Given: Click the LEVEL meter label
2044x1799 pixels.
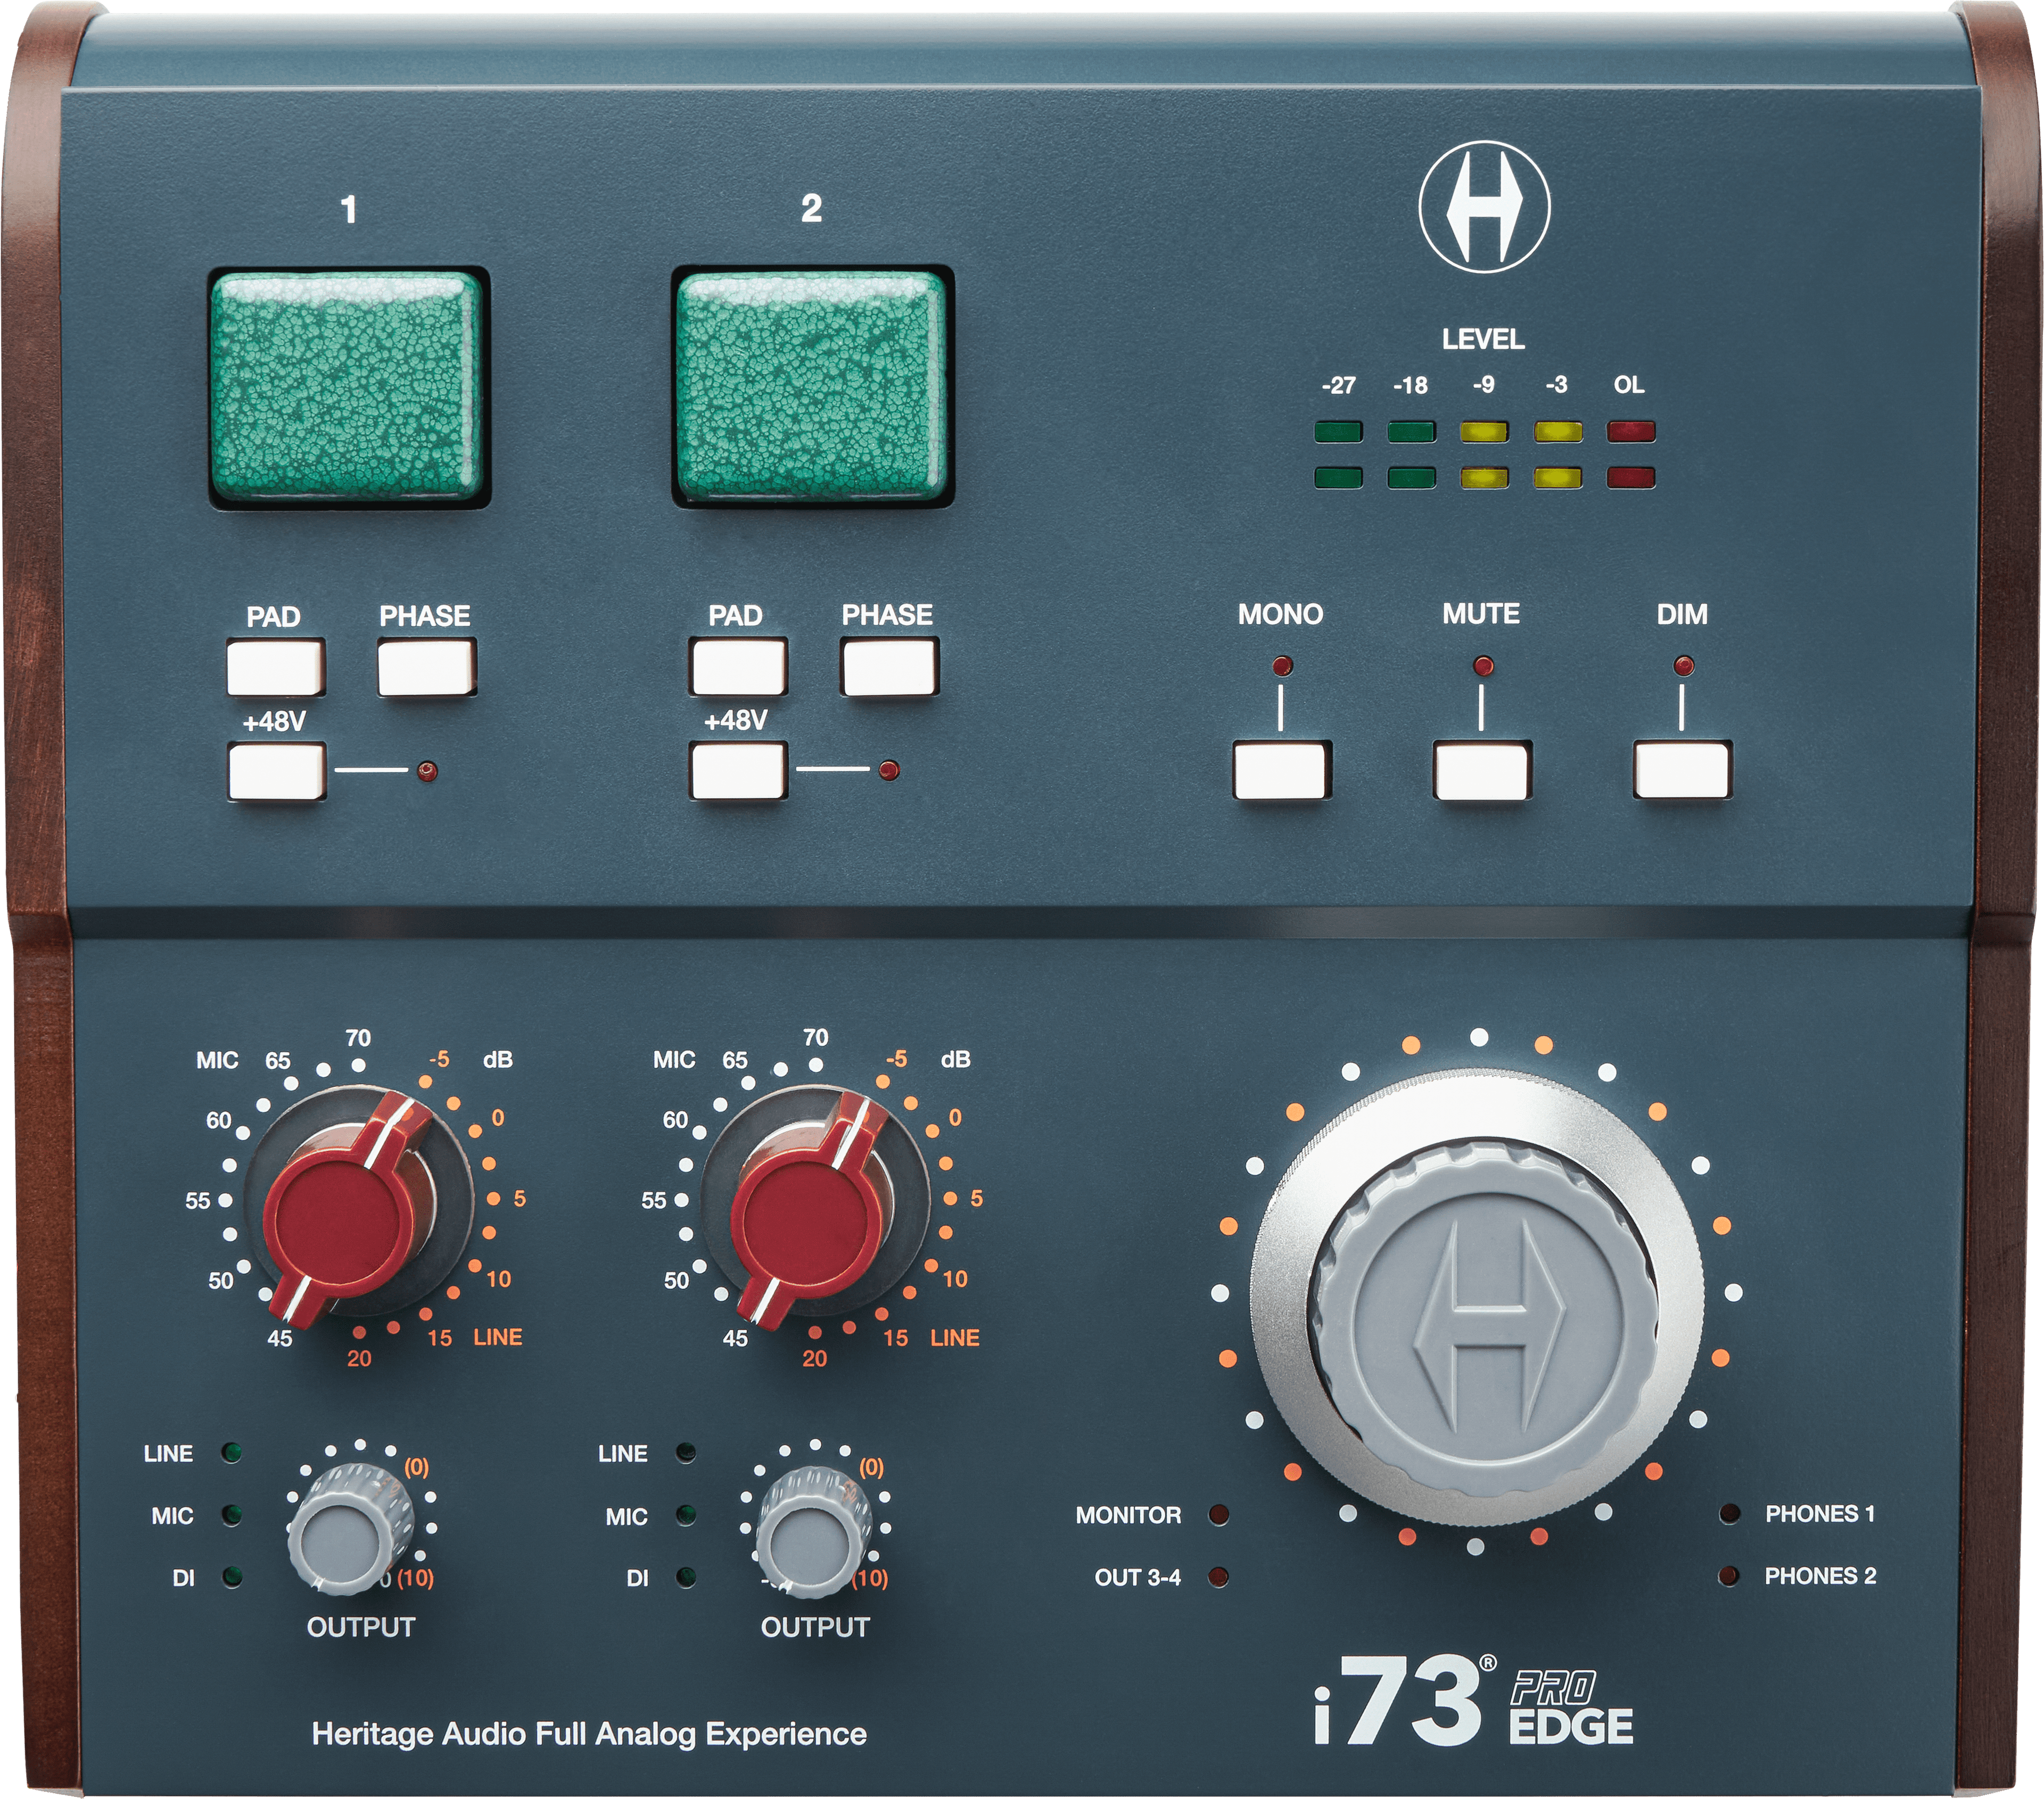Looking at the screenshot, I should click(x=1483, y=339).
